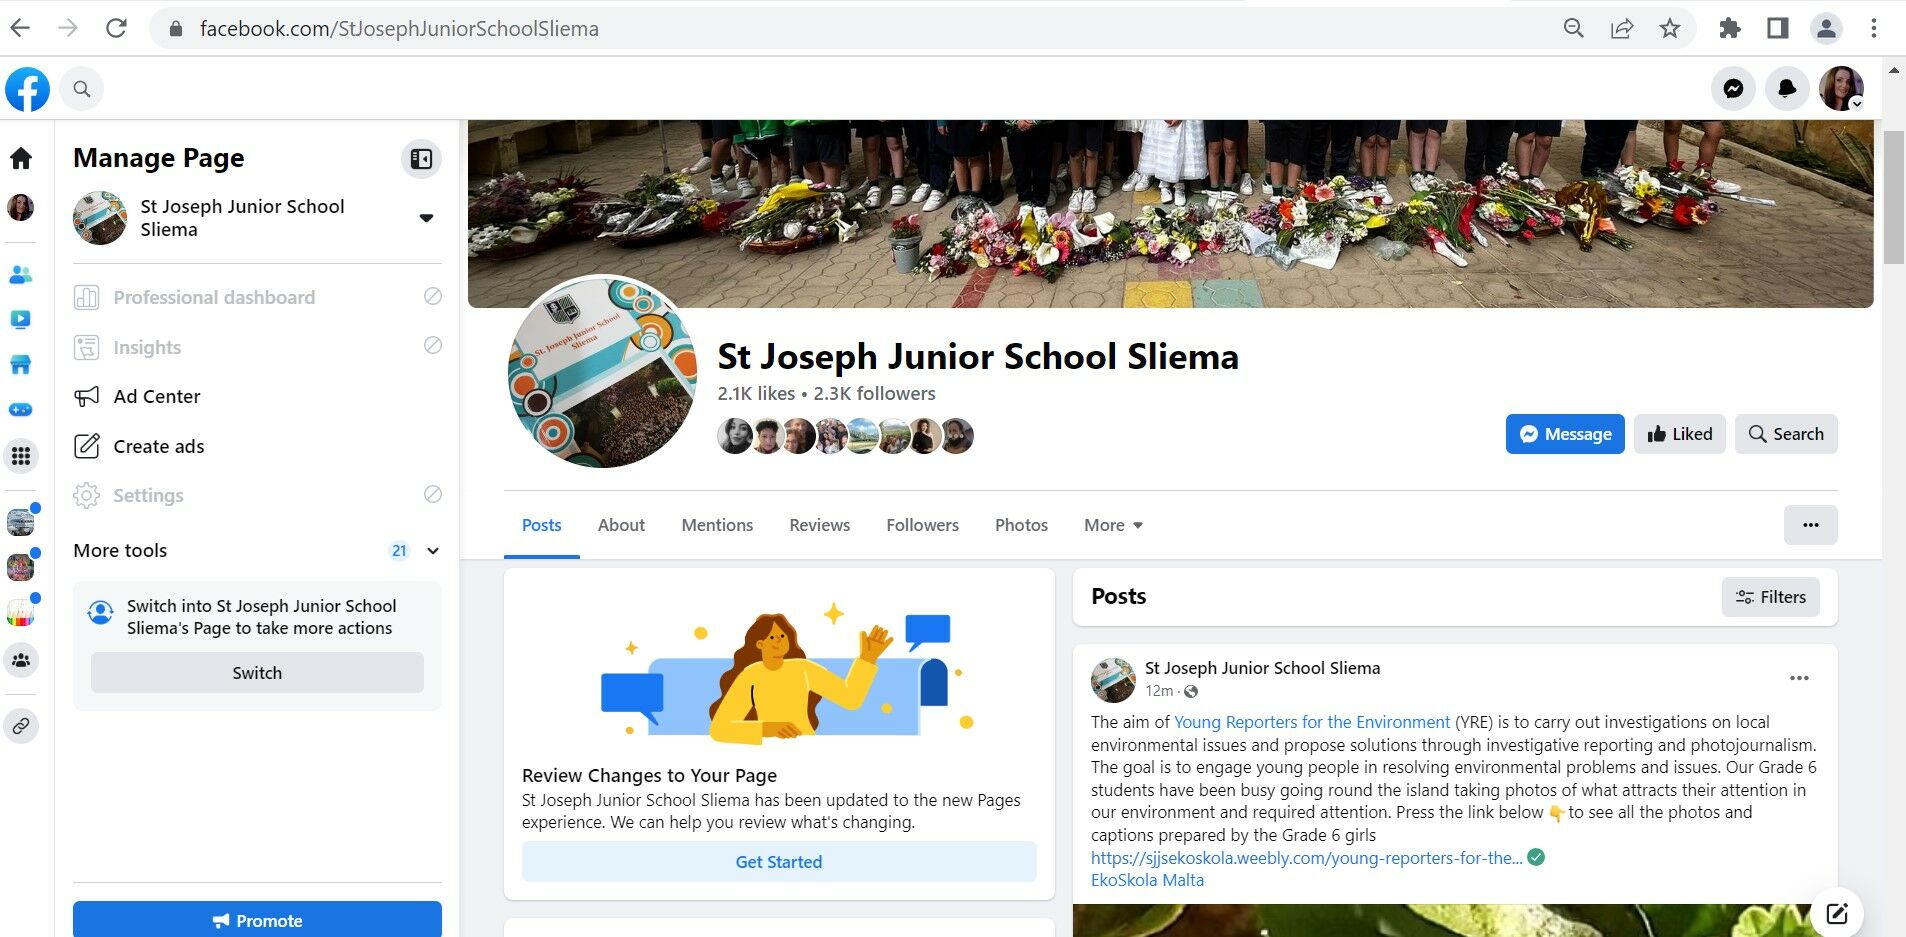Screen dimensions: 1906x937
Task: Open post Filters button
Action: pyautogui.click(x=1770, y=597)
